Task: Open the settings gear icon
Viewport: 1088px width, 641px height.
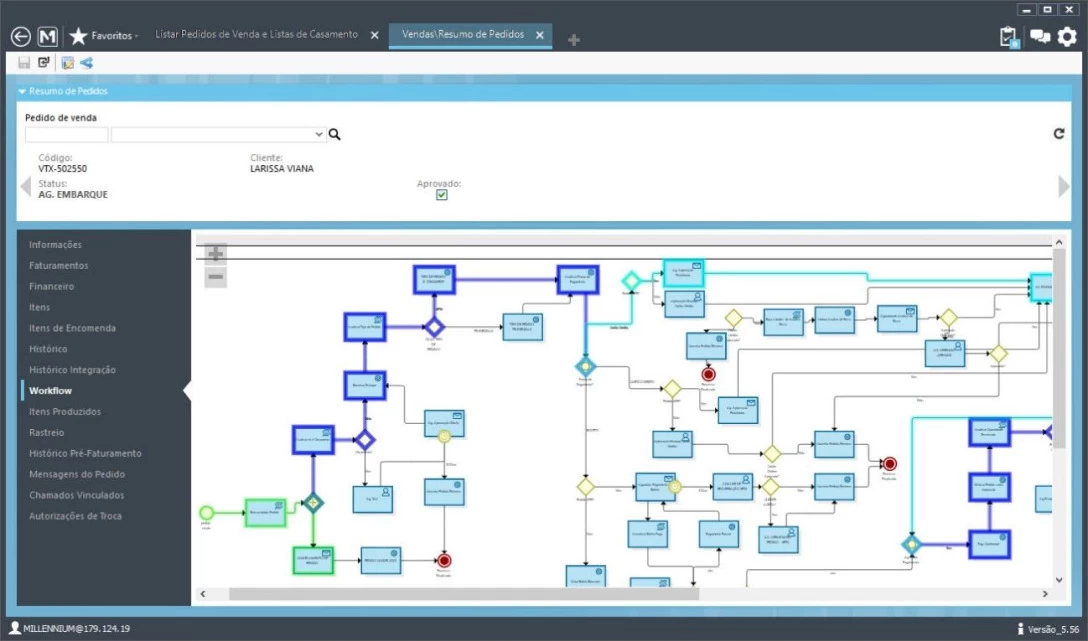Action: tap(1068, 37)
